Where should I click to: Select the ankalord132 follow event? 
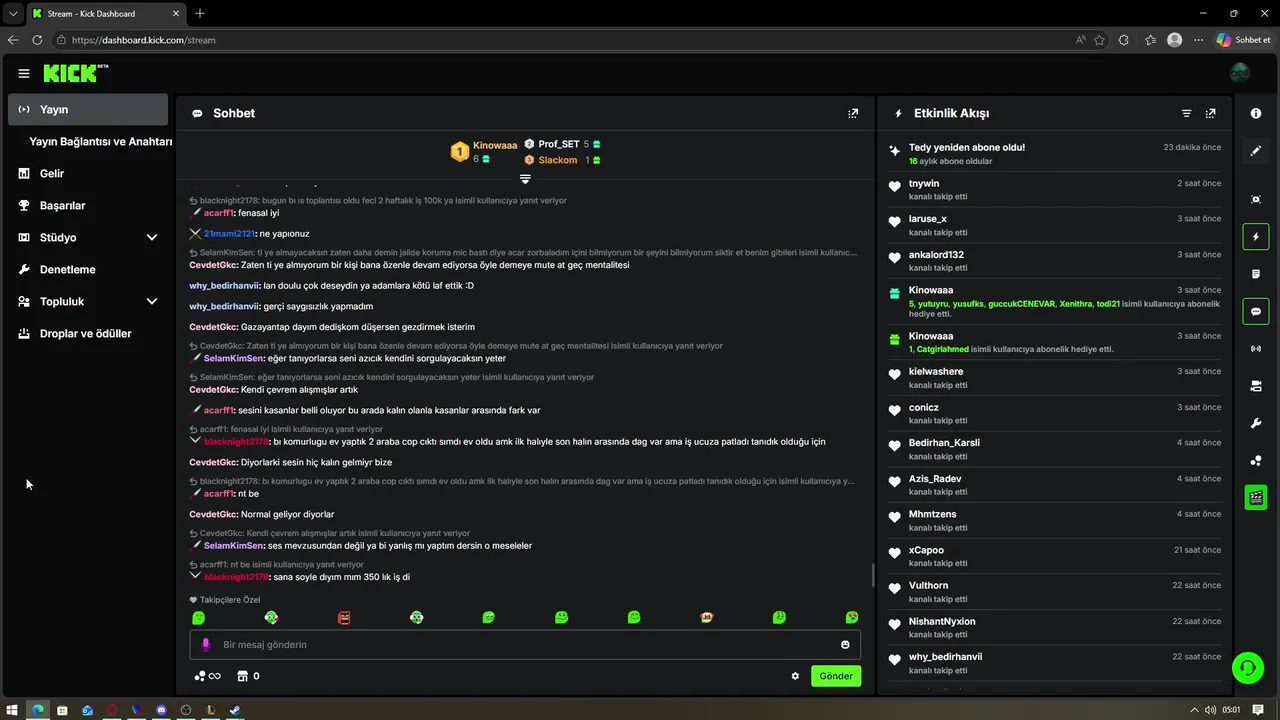(1055, 260)
